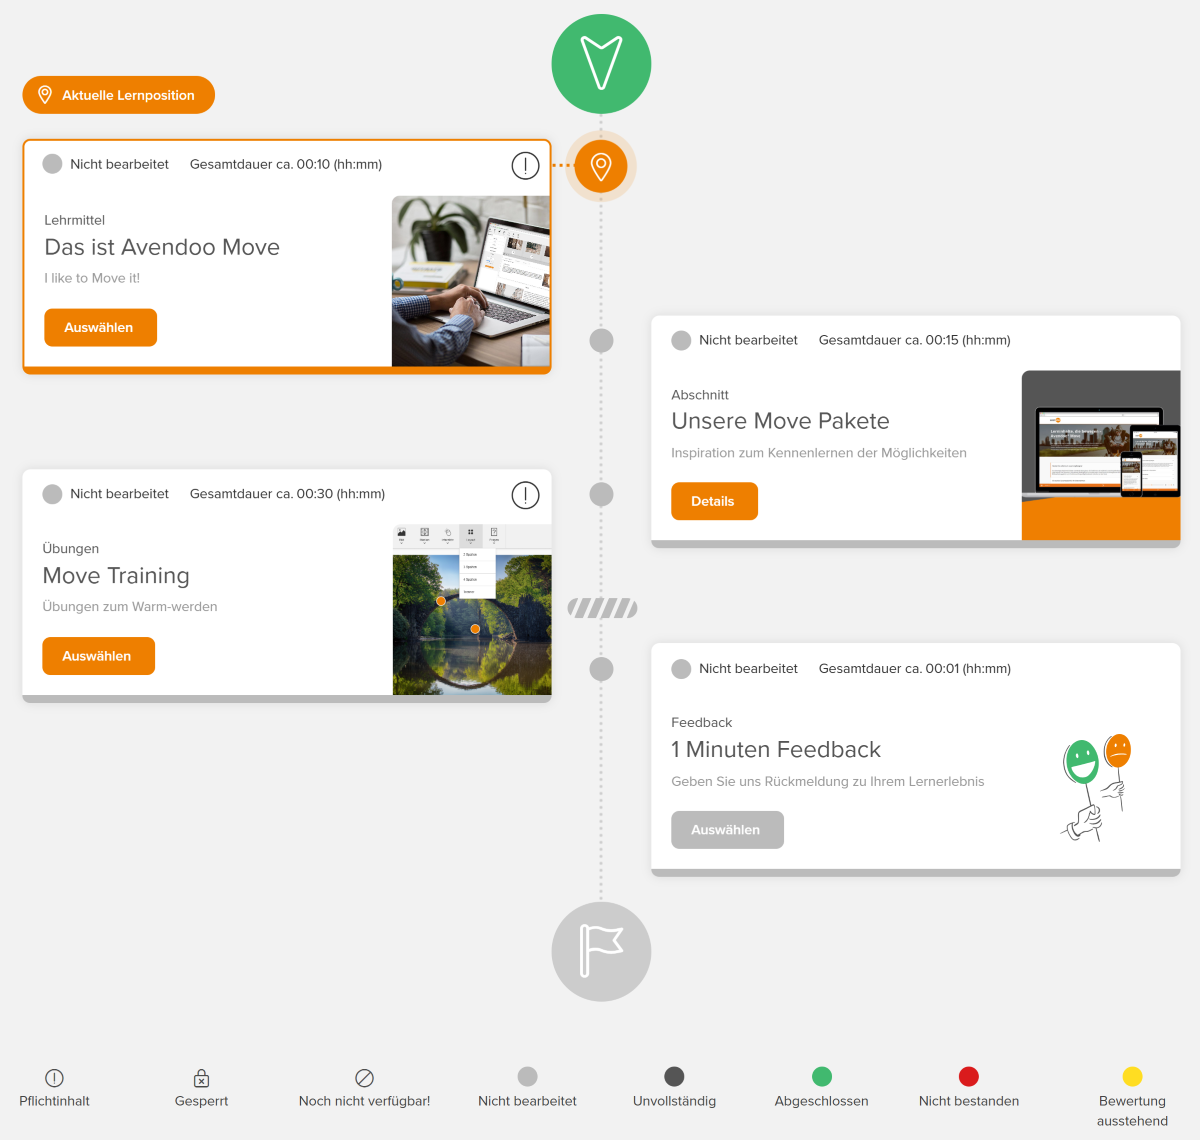This screenshot has width=1200, height=1140.
Task: Click the green start arrow icon
Action: coord(601,64)
